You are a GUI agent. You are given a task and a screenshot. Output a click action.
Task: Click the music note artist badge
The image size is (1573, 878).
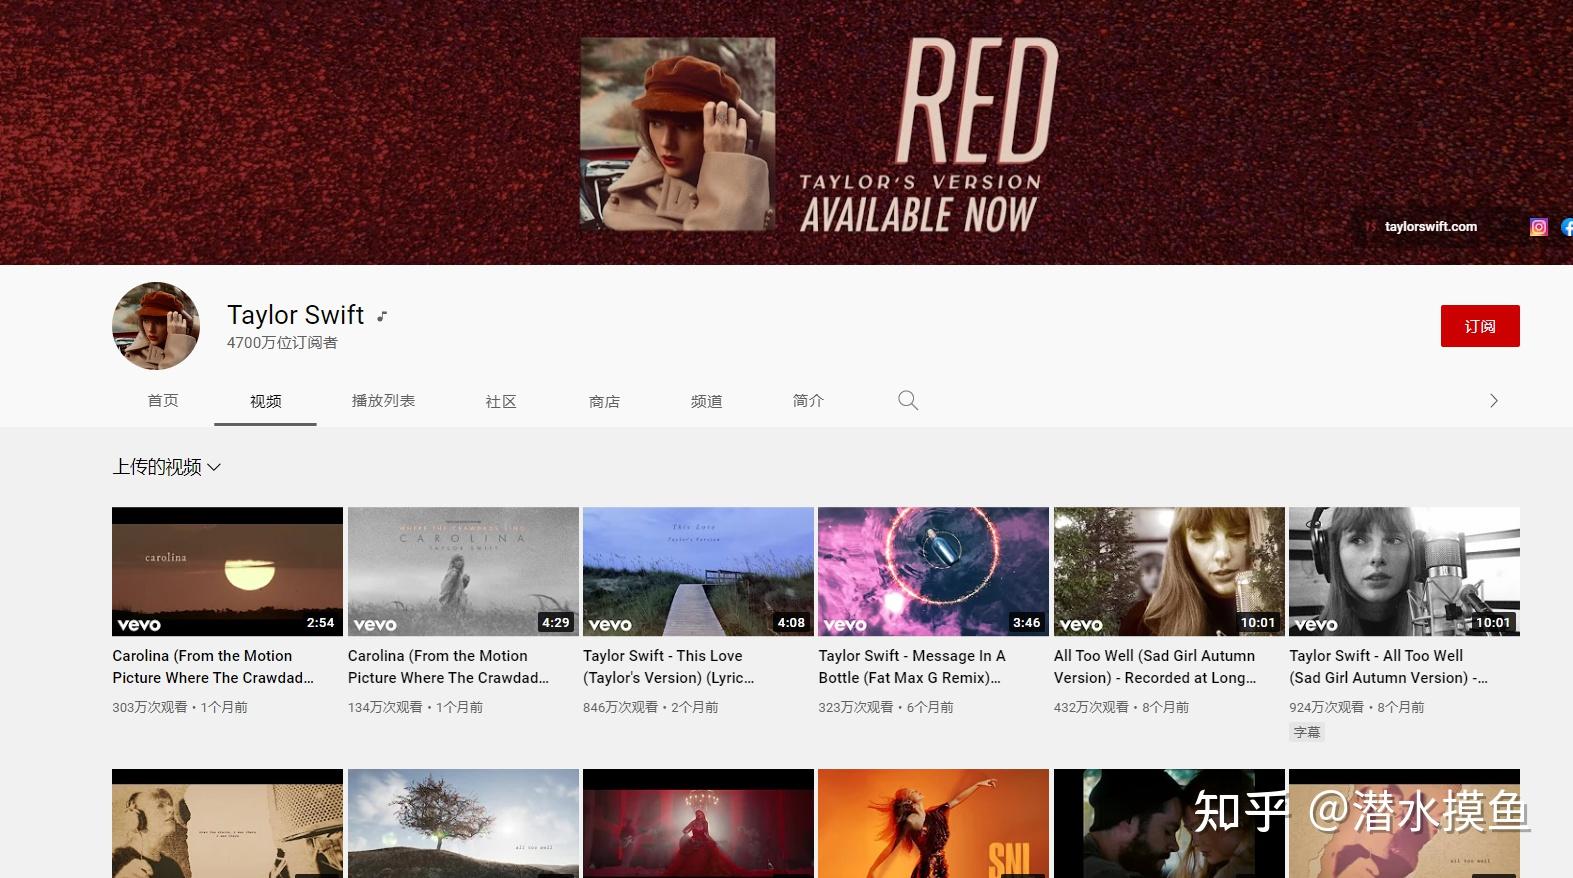pos(381,316)
